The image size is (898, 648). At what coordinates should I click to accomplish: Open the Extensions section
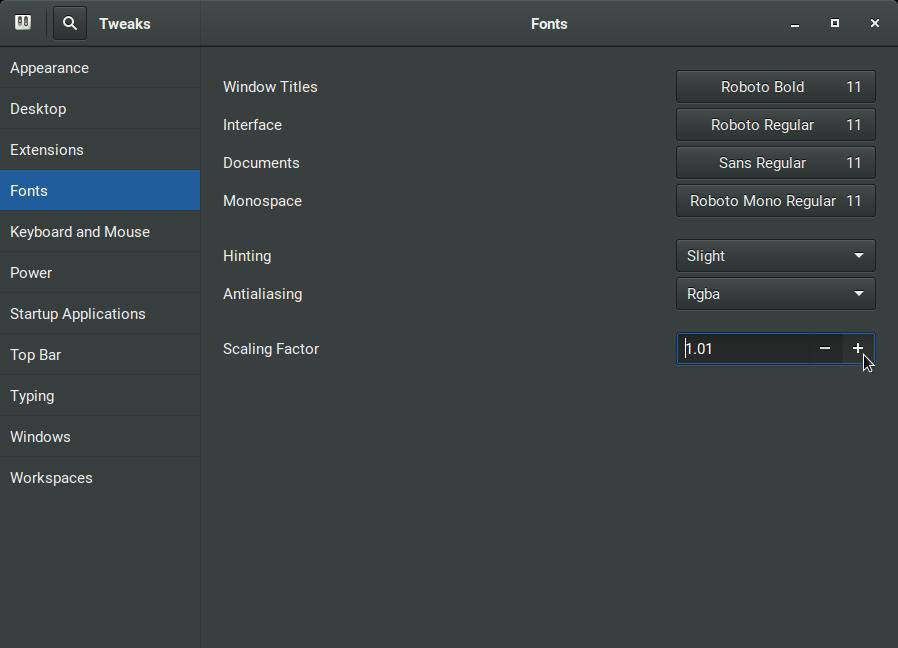[47, 150]
